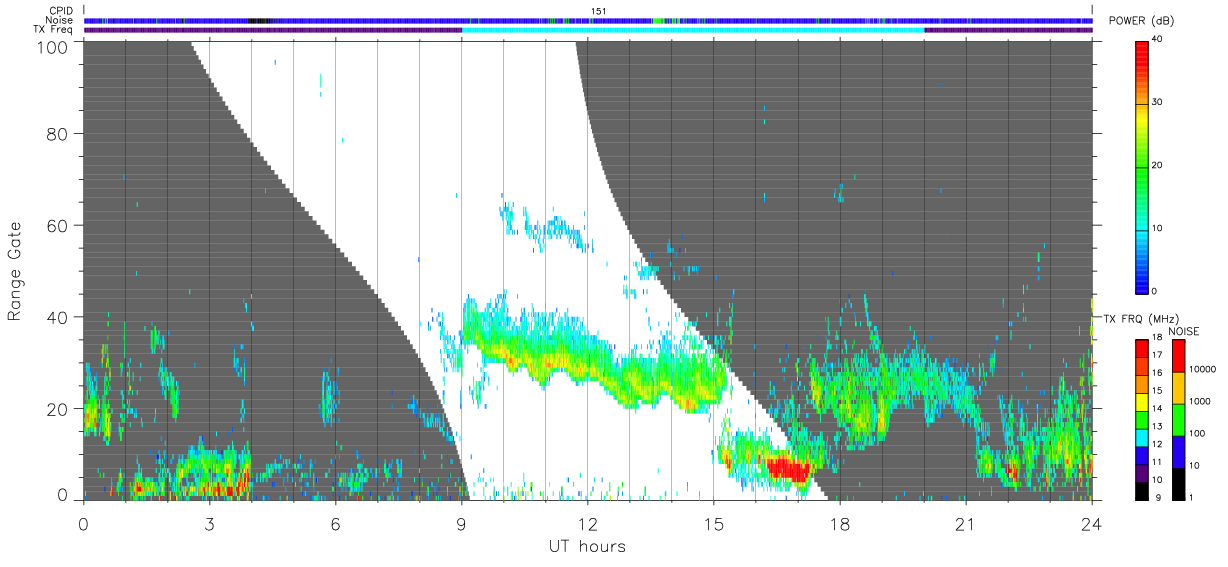
Task: Click the NOISE color bar legend
Action: coord(1178,420)
